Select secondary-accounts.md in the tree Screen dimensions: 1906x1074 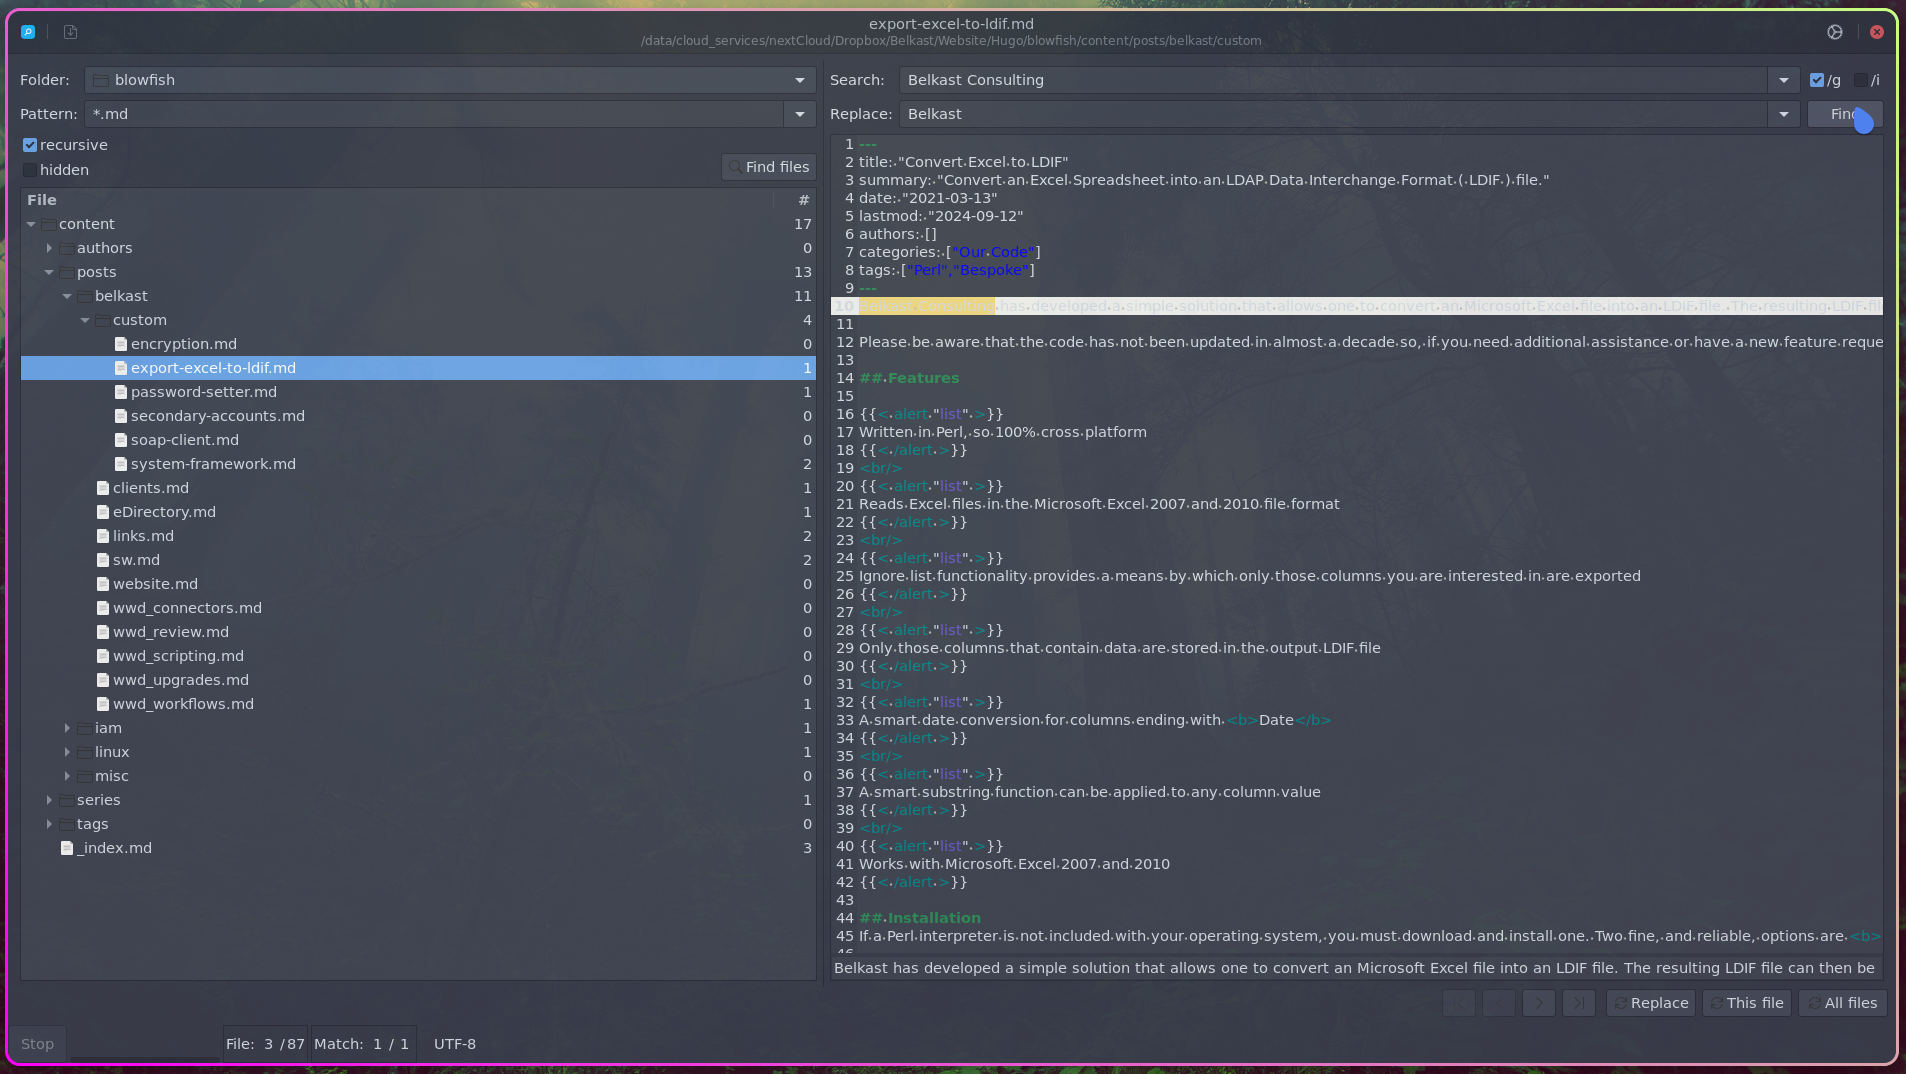coord(418,416)
